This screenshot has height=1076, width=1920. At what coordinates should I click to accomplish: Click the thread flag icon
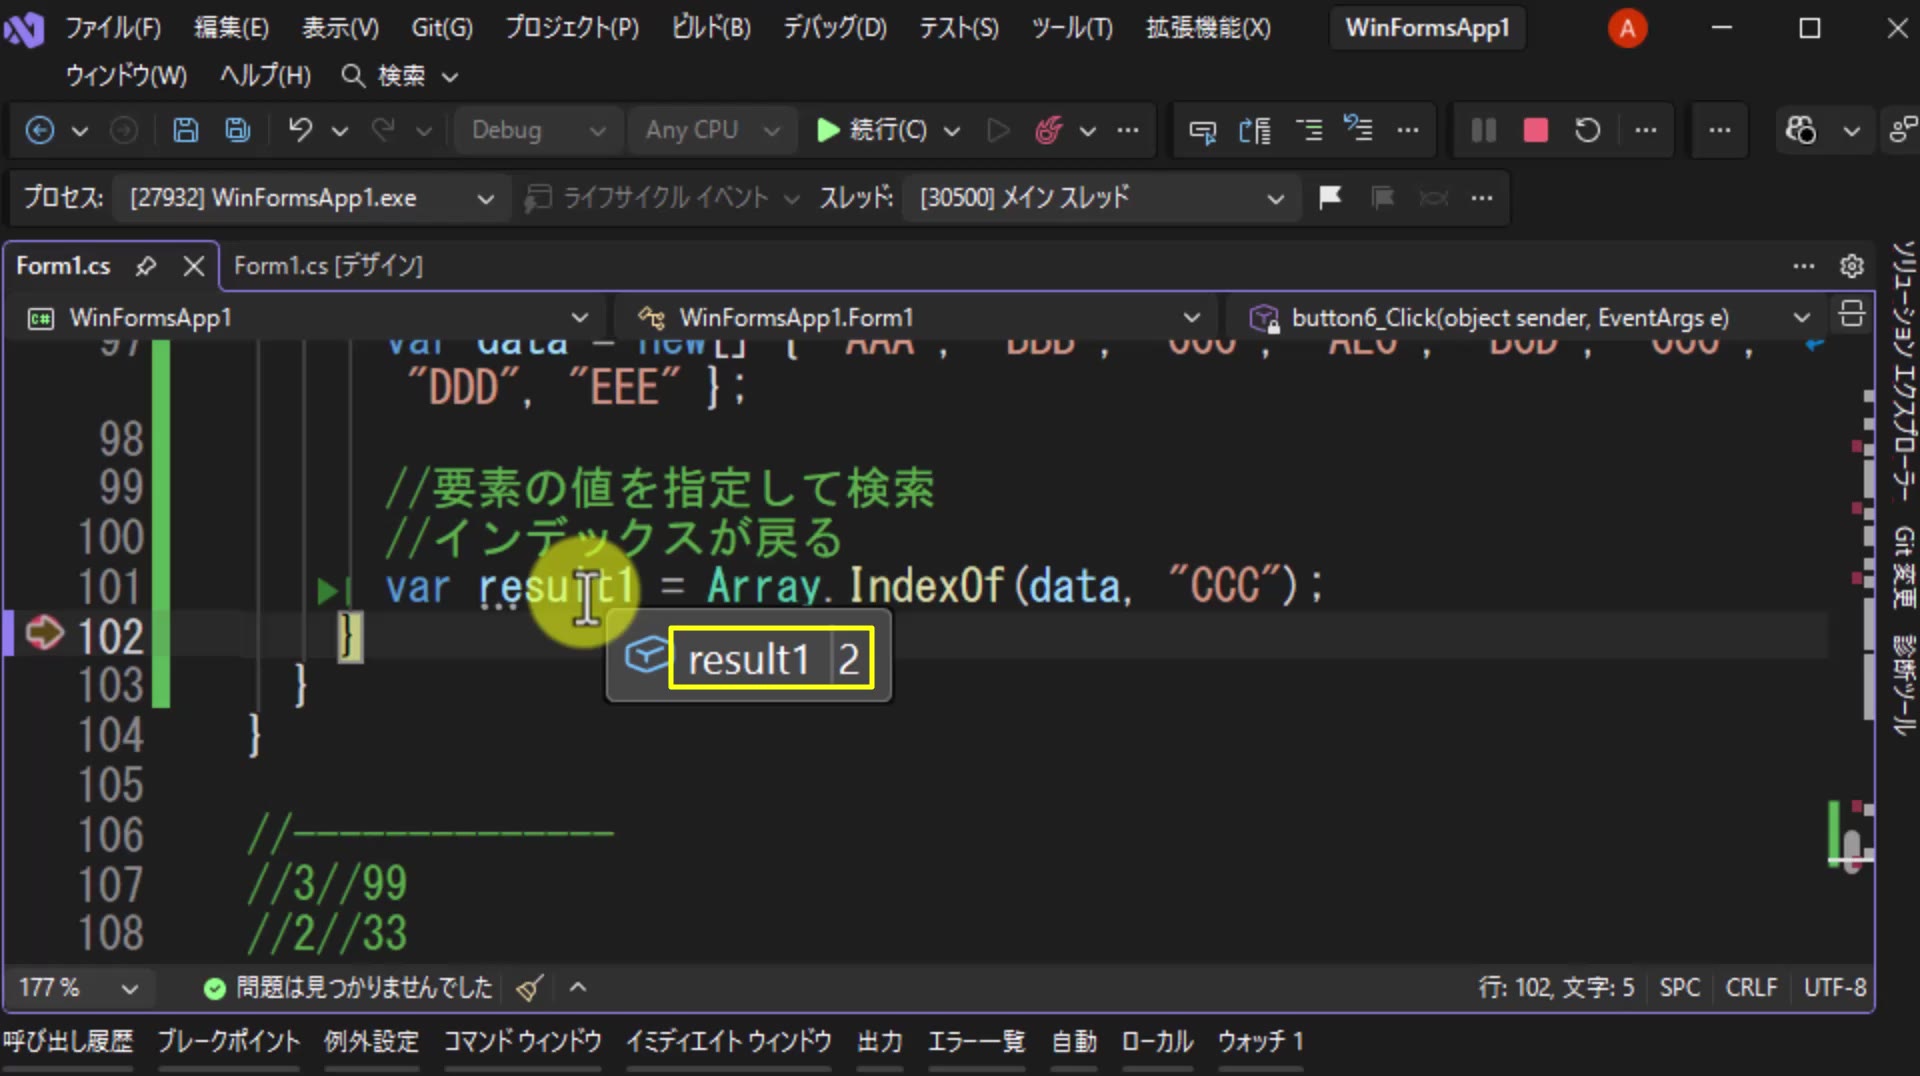pos(1330,197)
